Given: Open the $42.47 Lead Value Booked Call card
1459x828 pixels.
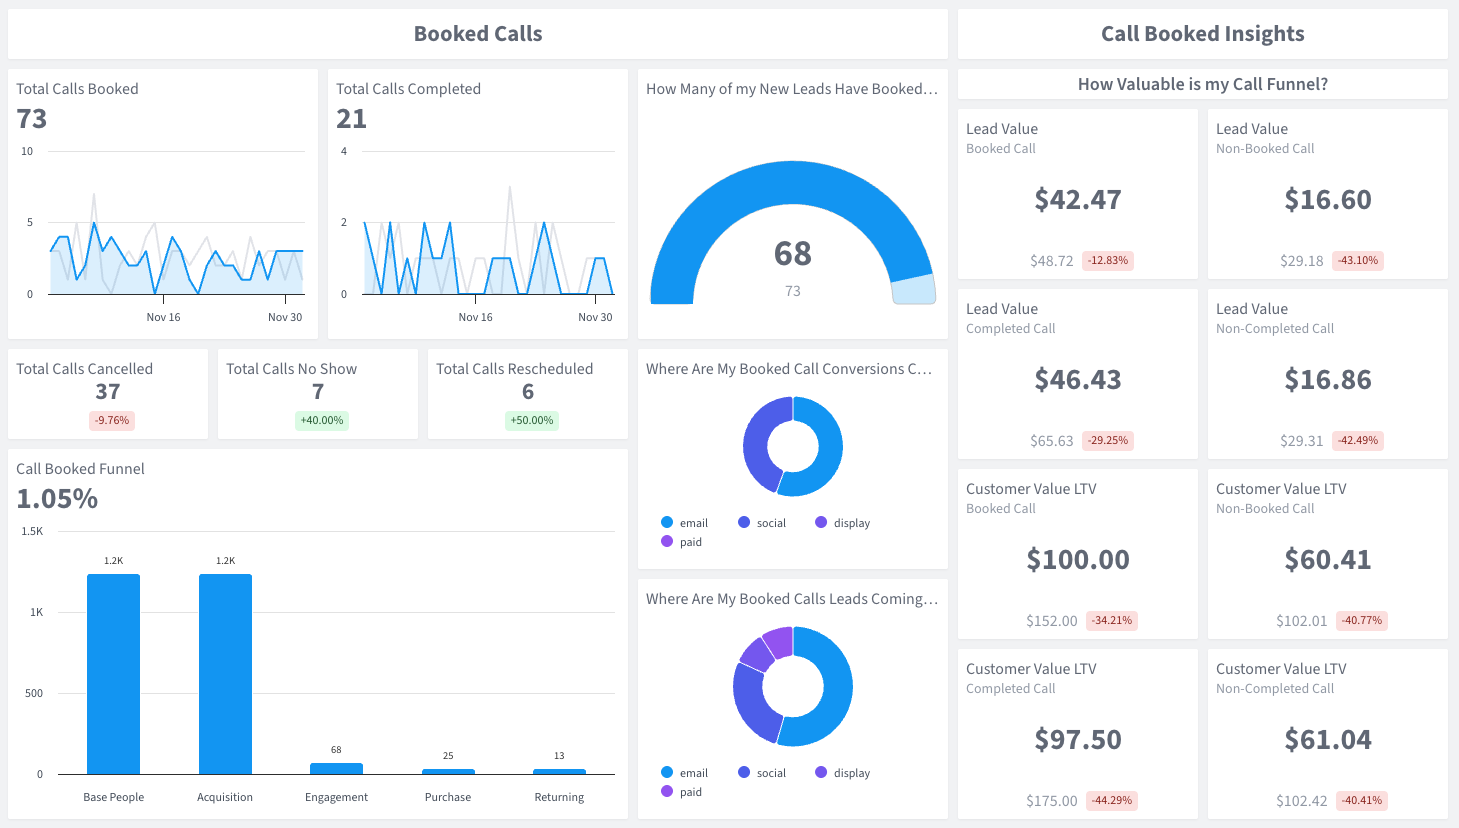Looking at the screenshot, I should 1077,200.
